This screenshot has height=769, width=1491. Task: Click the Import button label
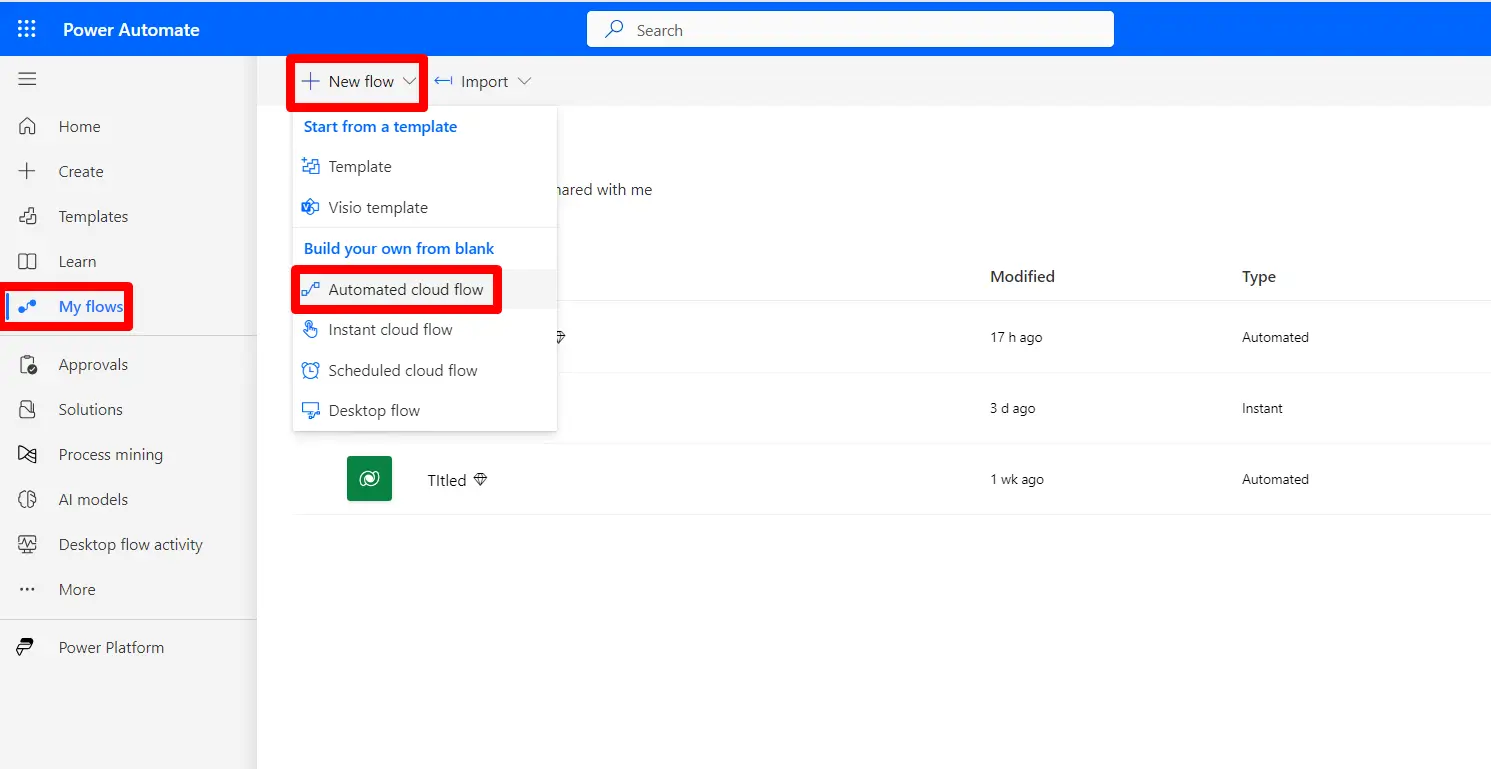484,82
